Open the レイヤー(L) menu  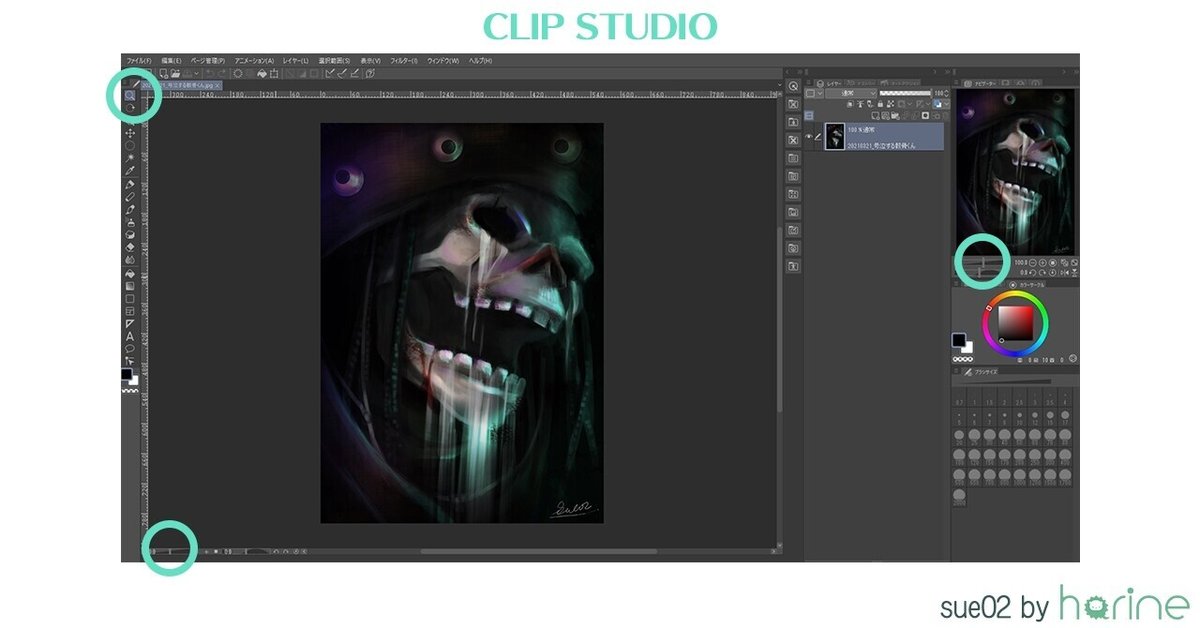tap(295, 61)
